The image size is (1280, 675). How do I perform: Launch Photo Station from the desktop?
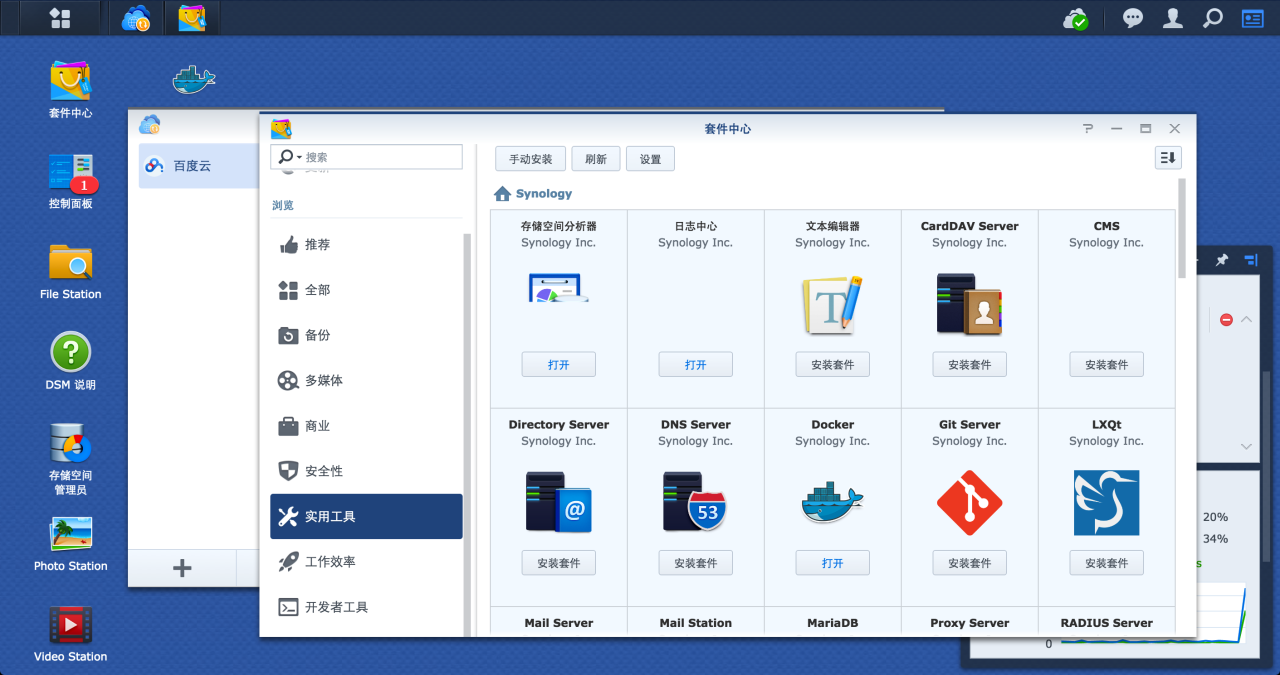pyautogui.click(x=70, y=533)
